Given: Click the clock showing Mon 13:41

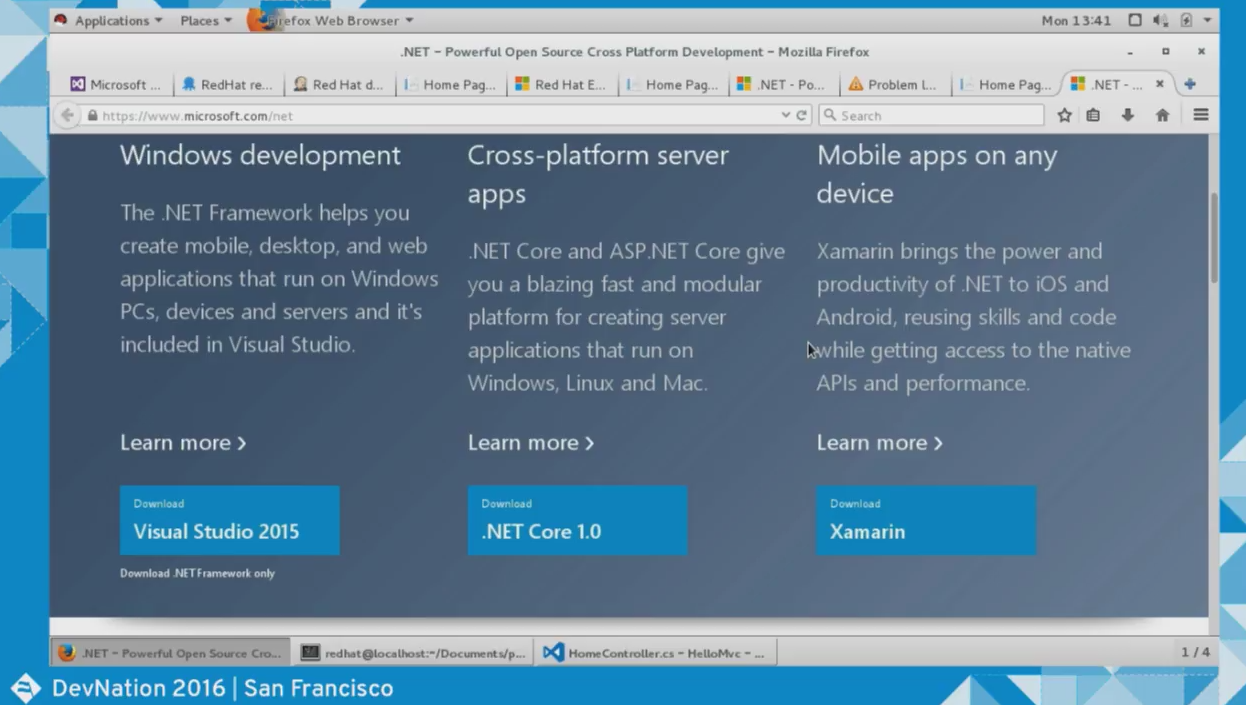Looking at the screenshot, I should click(1076, 20).
